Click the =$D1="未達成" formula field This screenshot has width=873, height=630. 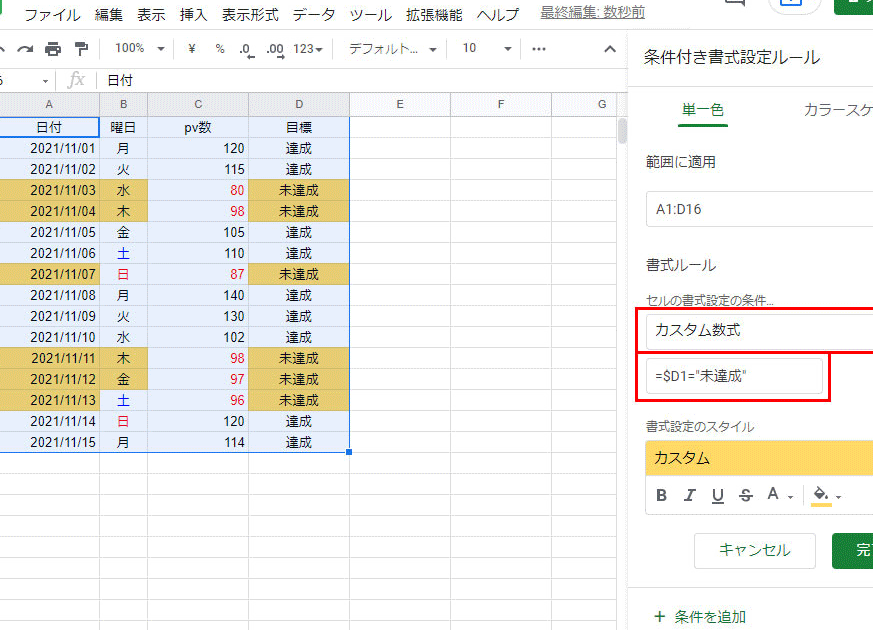click(x=734, y=376)
